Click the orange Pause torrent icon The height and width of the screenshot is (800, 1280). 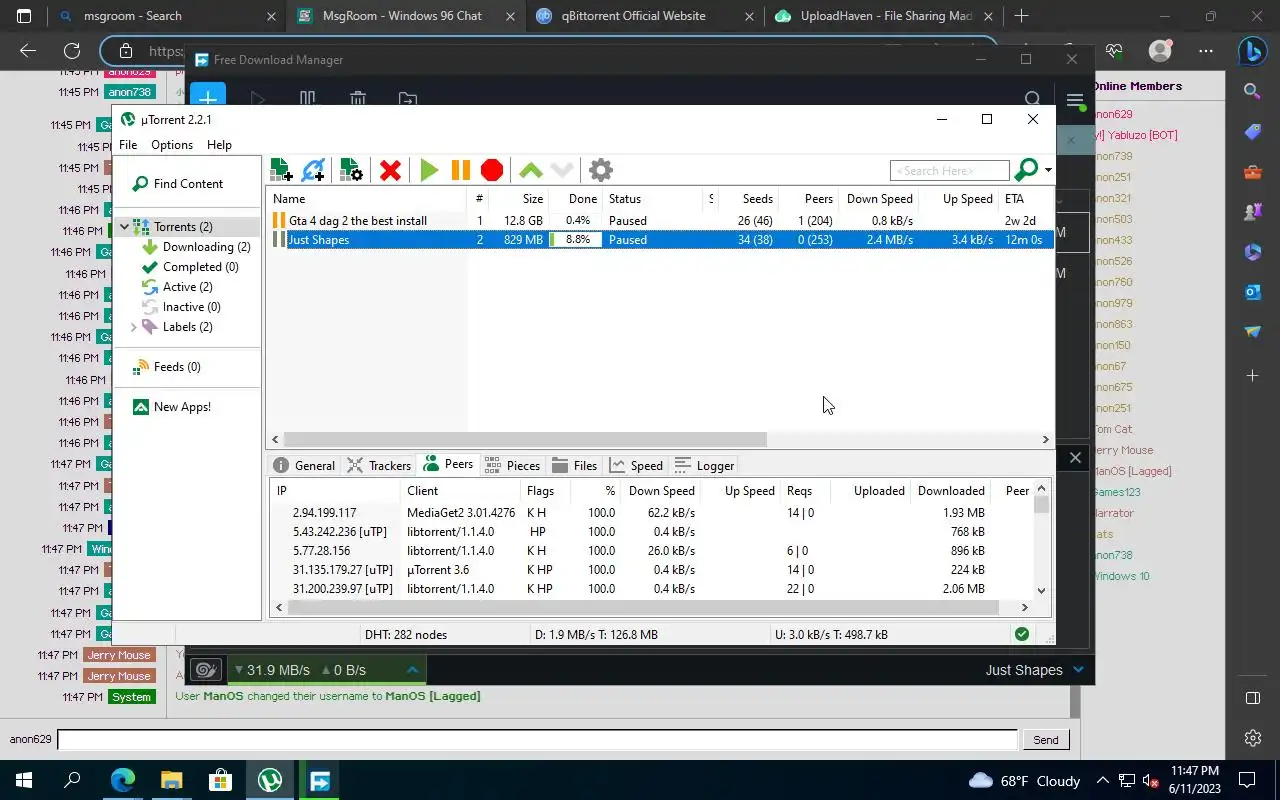click(460, 170)
